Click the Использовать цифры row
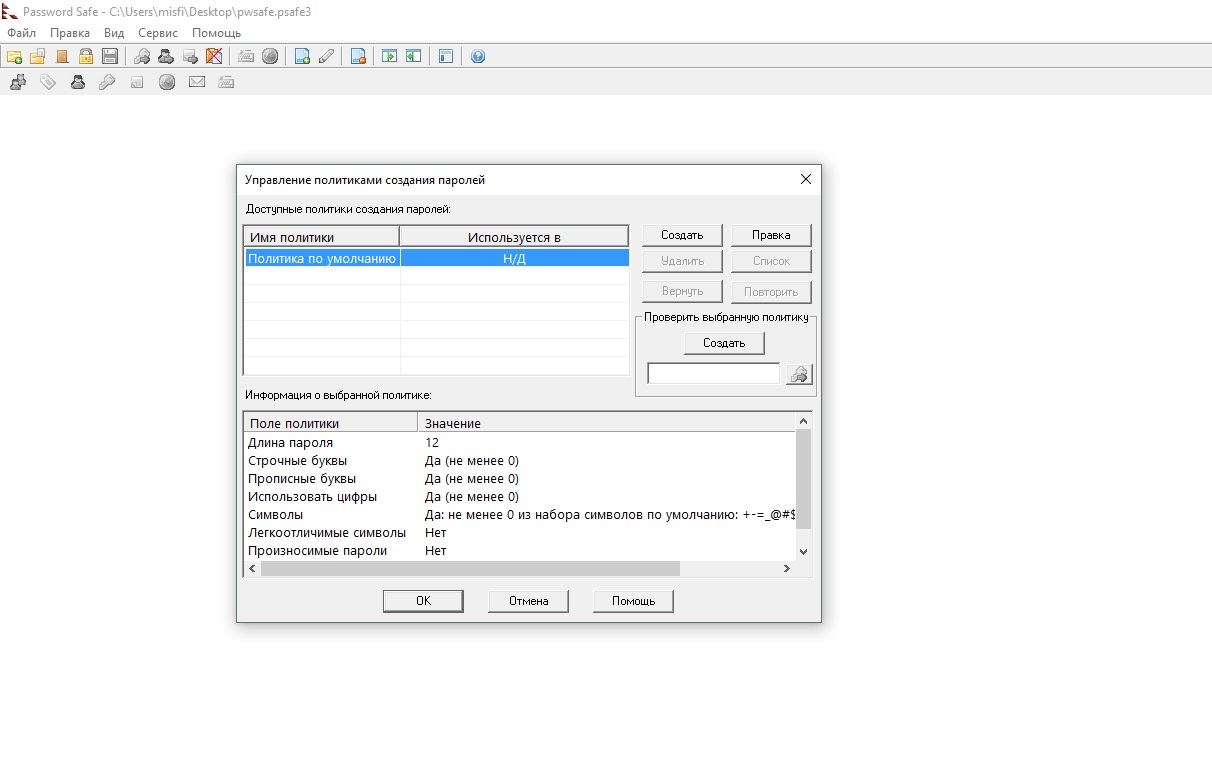 pos(520,497)
